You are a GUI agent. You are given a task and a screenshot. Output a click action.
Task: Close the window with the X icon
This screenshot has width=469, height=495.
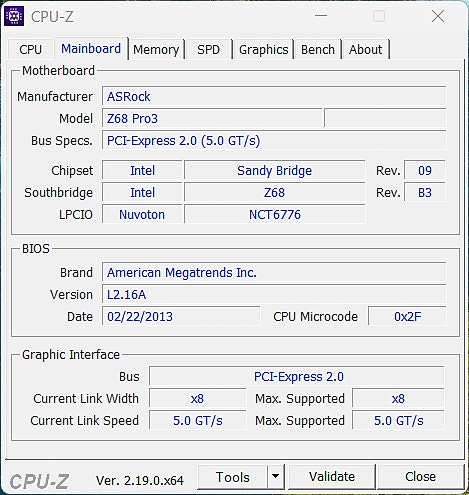click(x=438, y=16)
